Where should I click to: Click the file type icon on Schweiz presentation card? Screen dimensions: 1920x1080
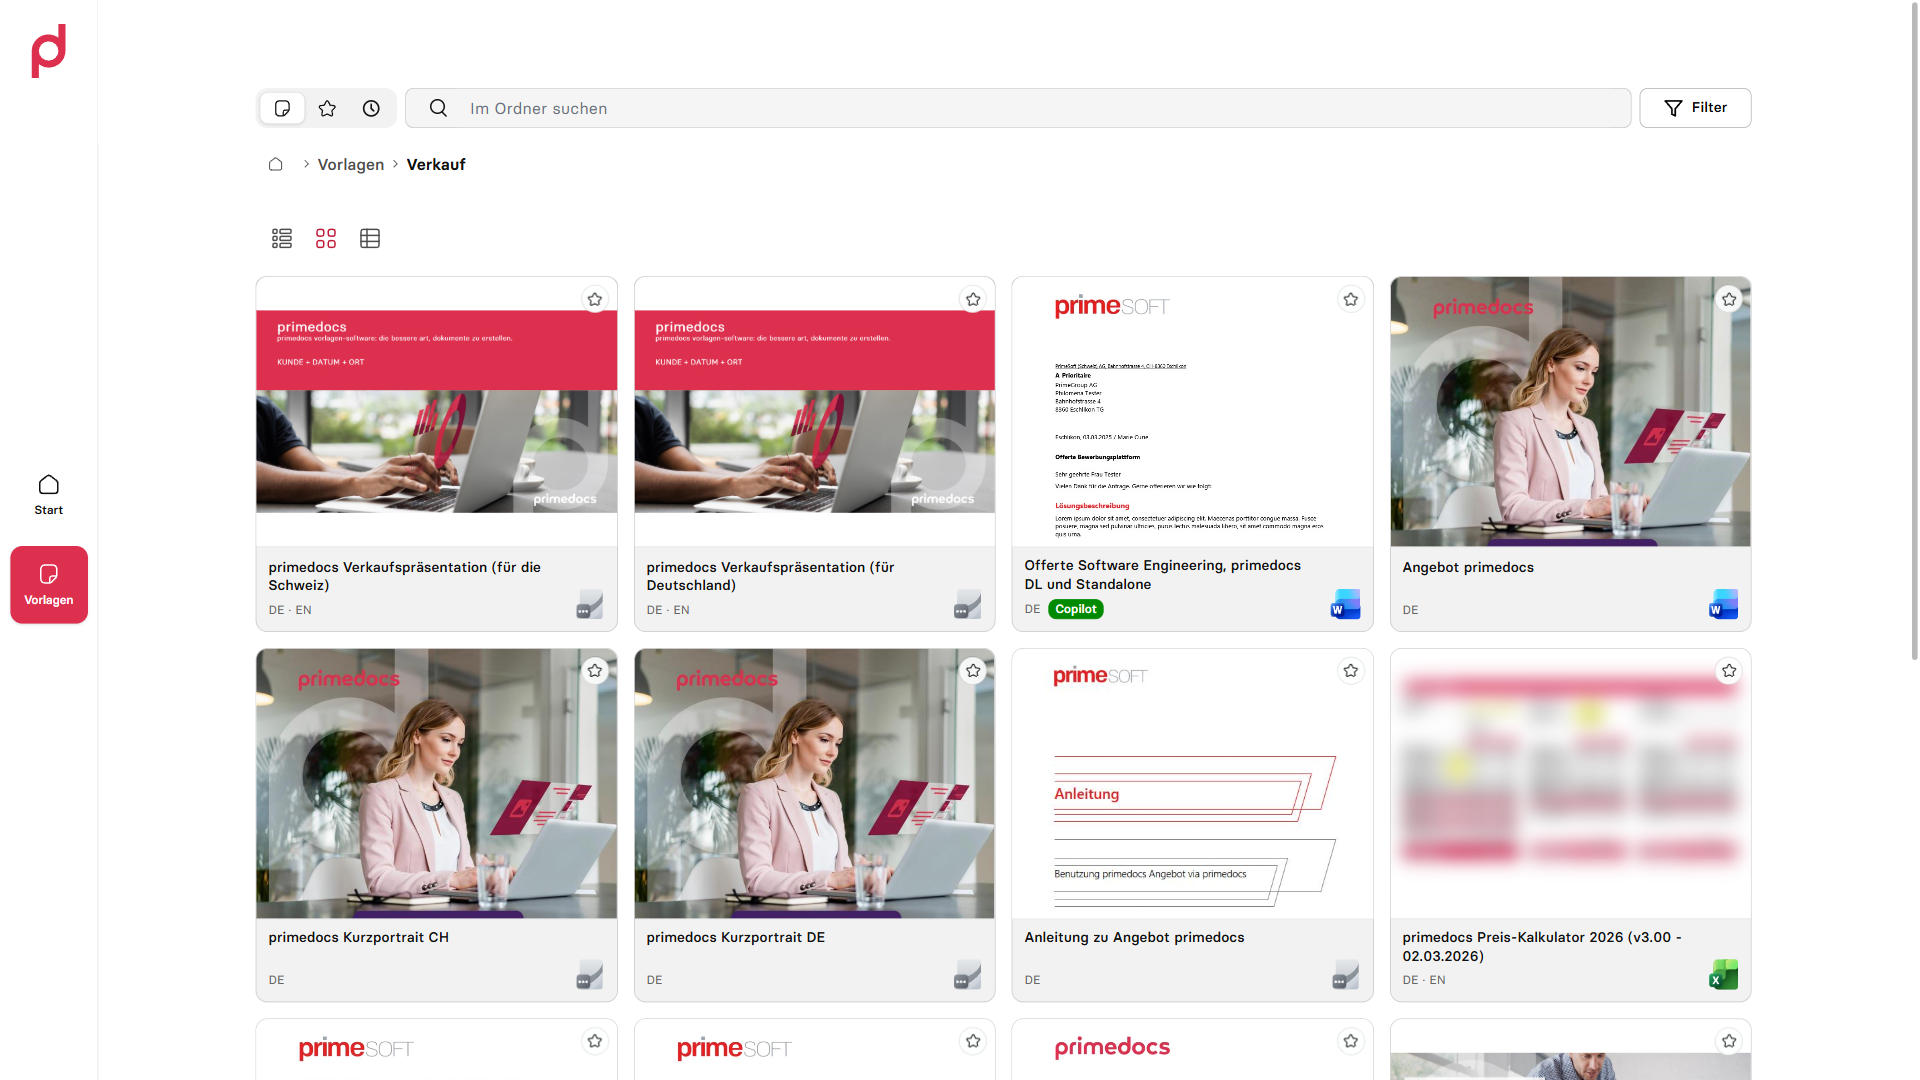589,605
